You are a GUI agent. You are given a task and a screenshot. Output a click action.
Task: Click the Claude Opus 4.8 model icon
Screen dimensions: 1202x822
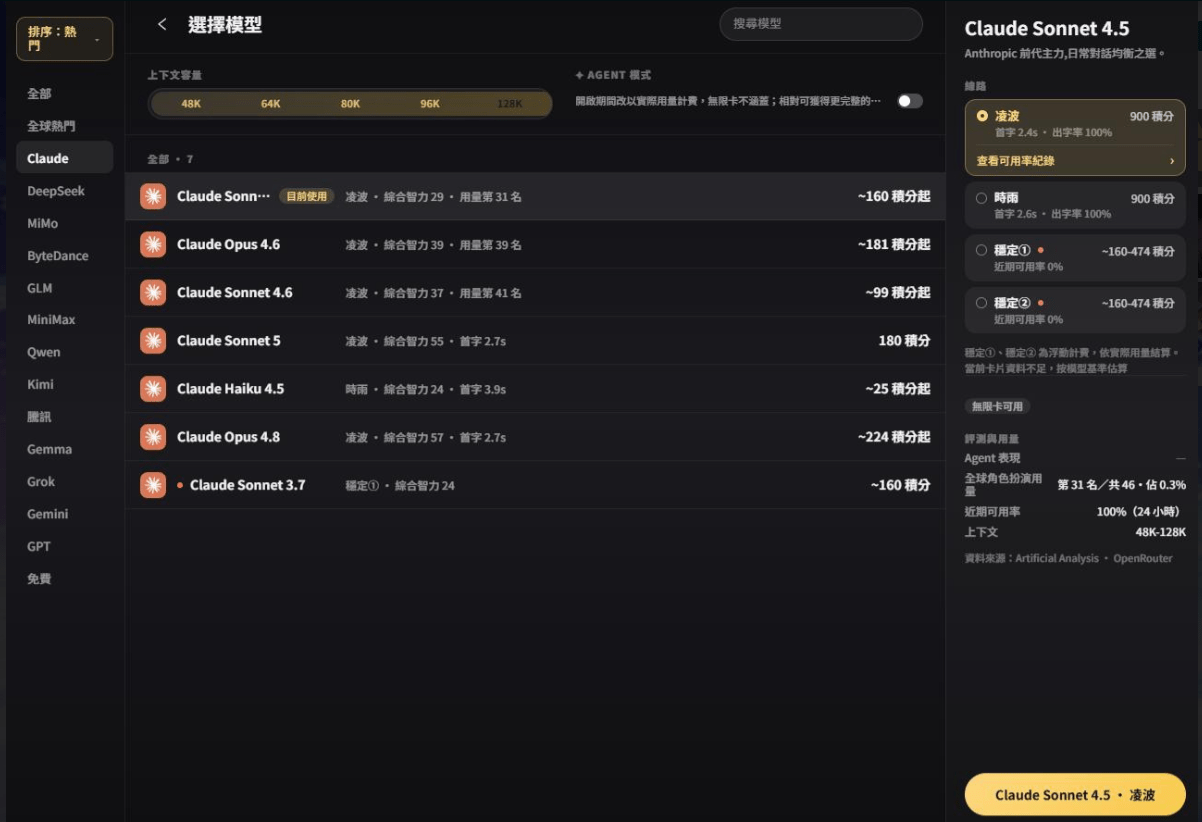click(153, 436)
